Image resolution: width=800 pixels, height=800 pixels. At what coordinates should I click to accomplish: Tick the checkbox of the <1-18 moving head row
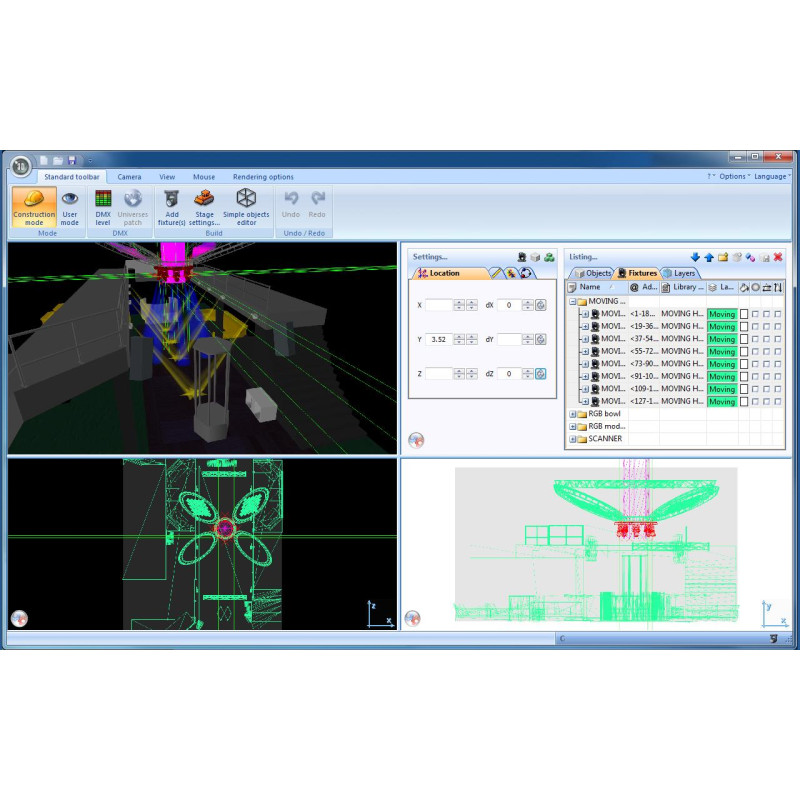click(744, 314)
